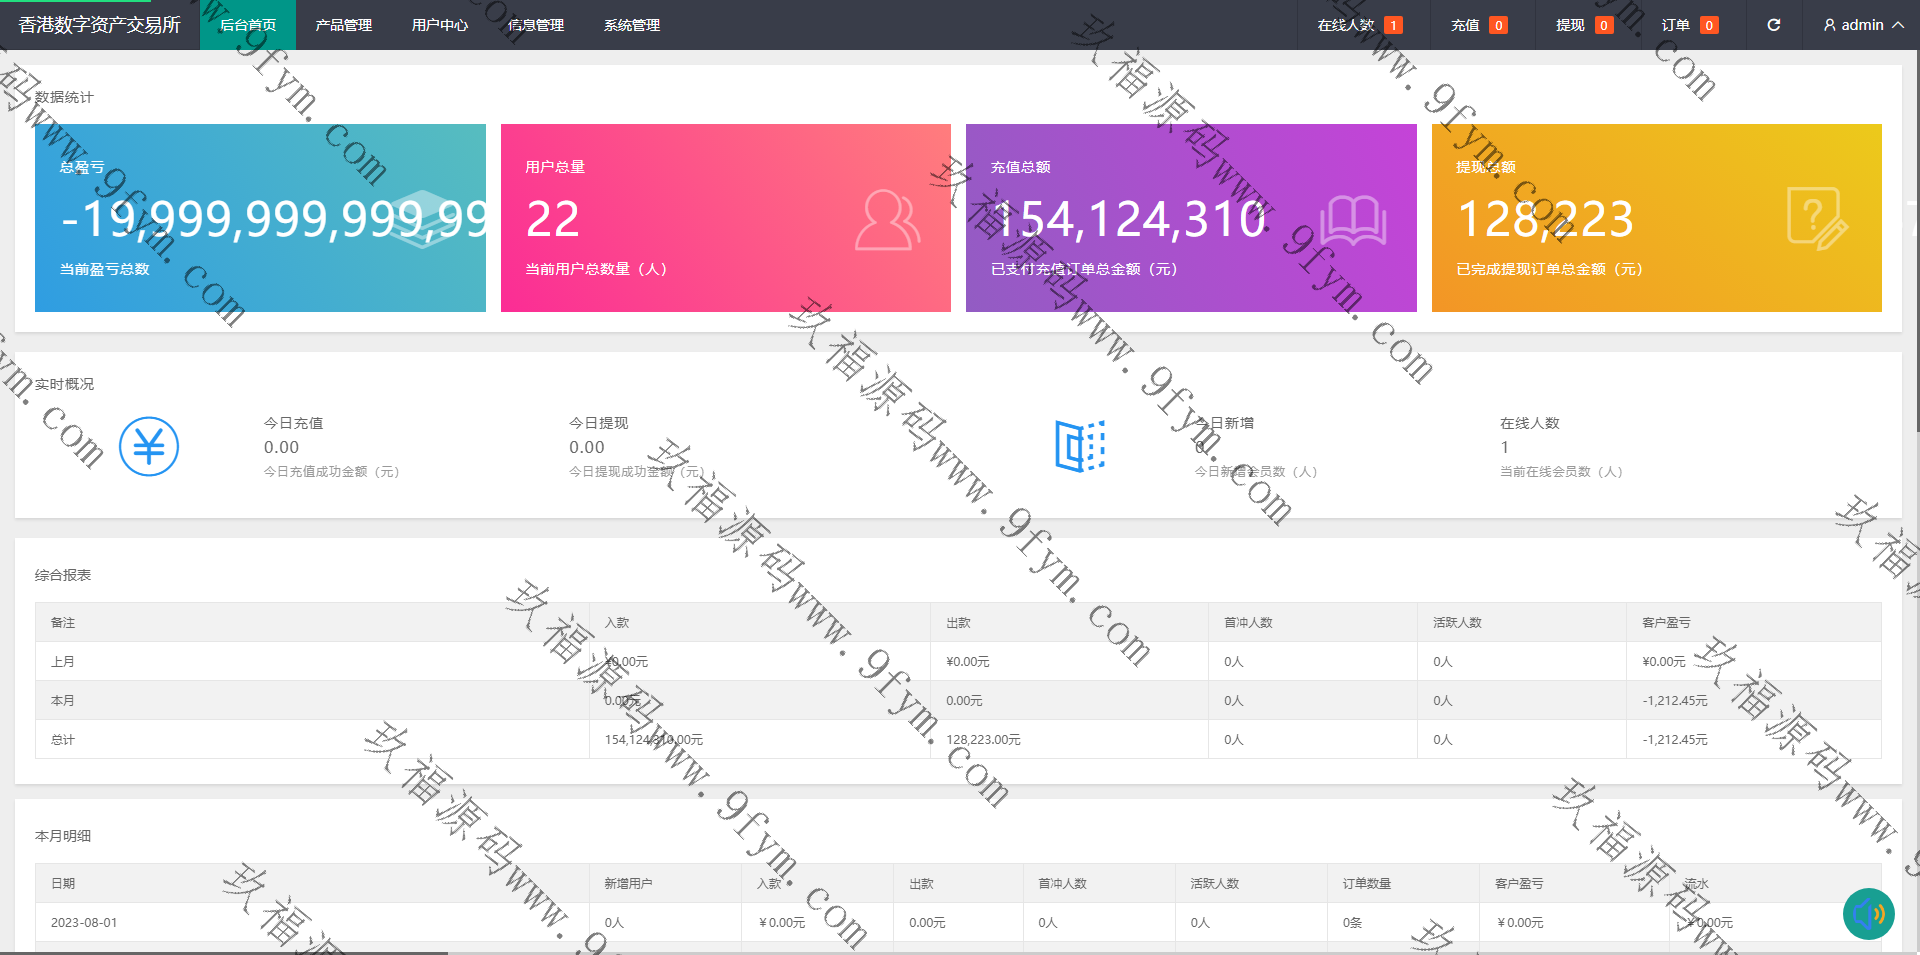Screen dimensions: 1920x955
Task: Click the user silhouette icon on pink card
Action: tap(886, 220)
